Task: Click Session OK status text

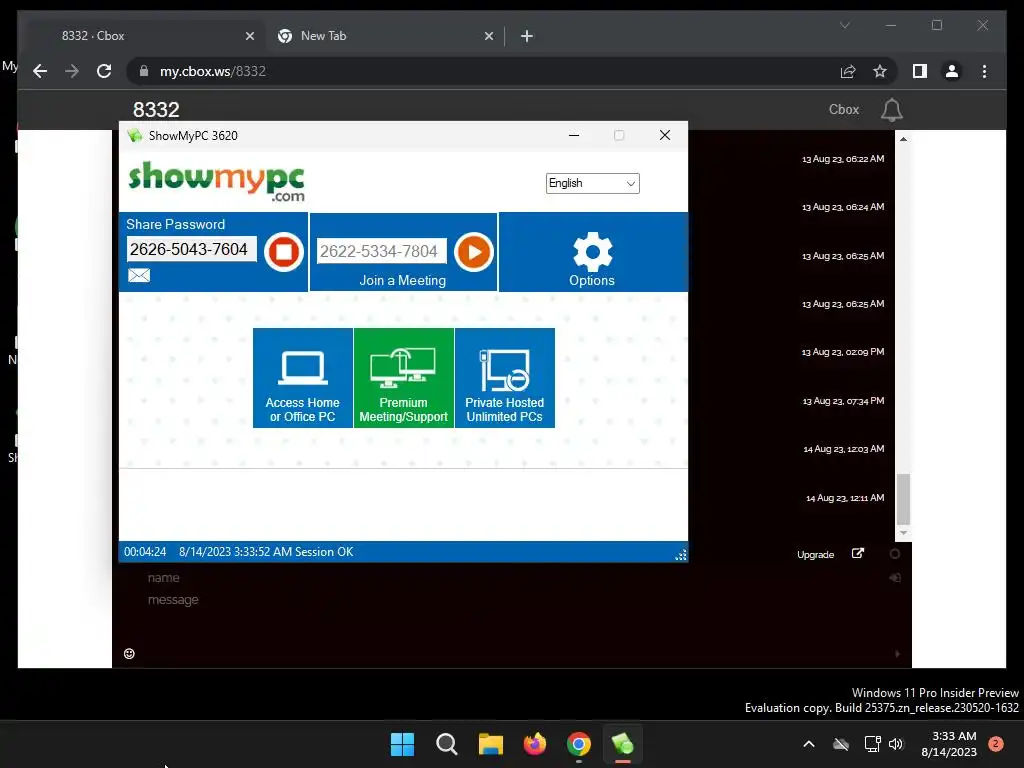Action: point(324,552)
